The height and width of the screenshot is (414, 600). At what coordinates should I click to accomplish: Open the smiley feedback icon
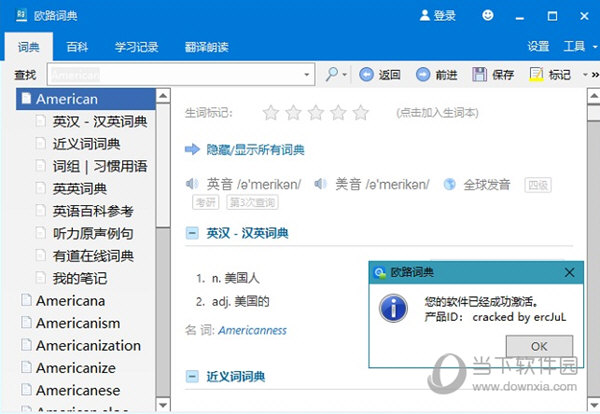pos(488,15)
